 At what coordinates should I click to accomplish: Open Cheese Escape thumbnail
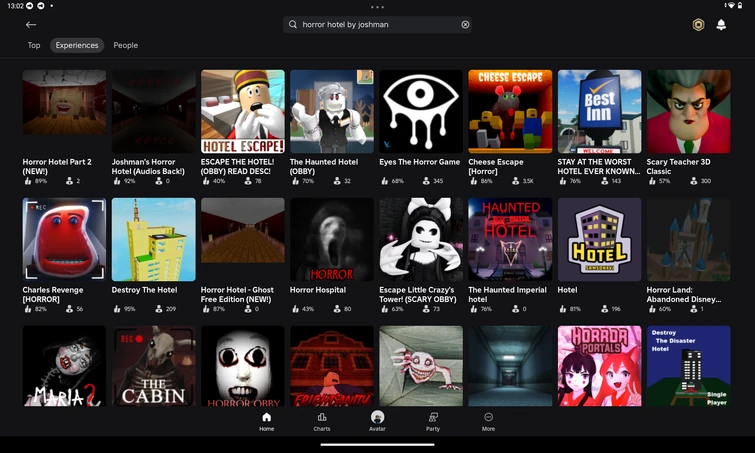(x=510, y=112)
